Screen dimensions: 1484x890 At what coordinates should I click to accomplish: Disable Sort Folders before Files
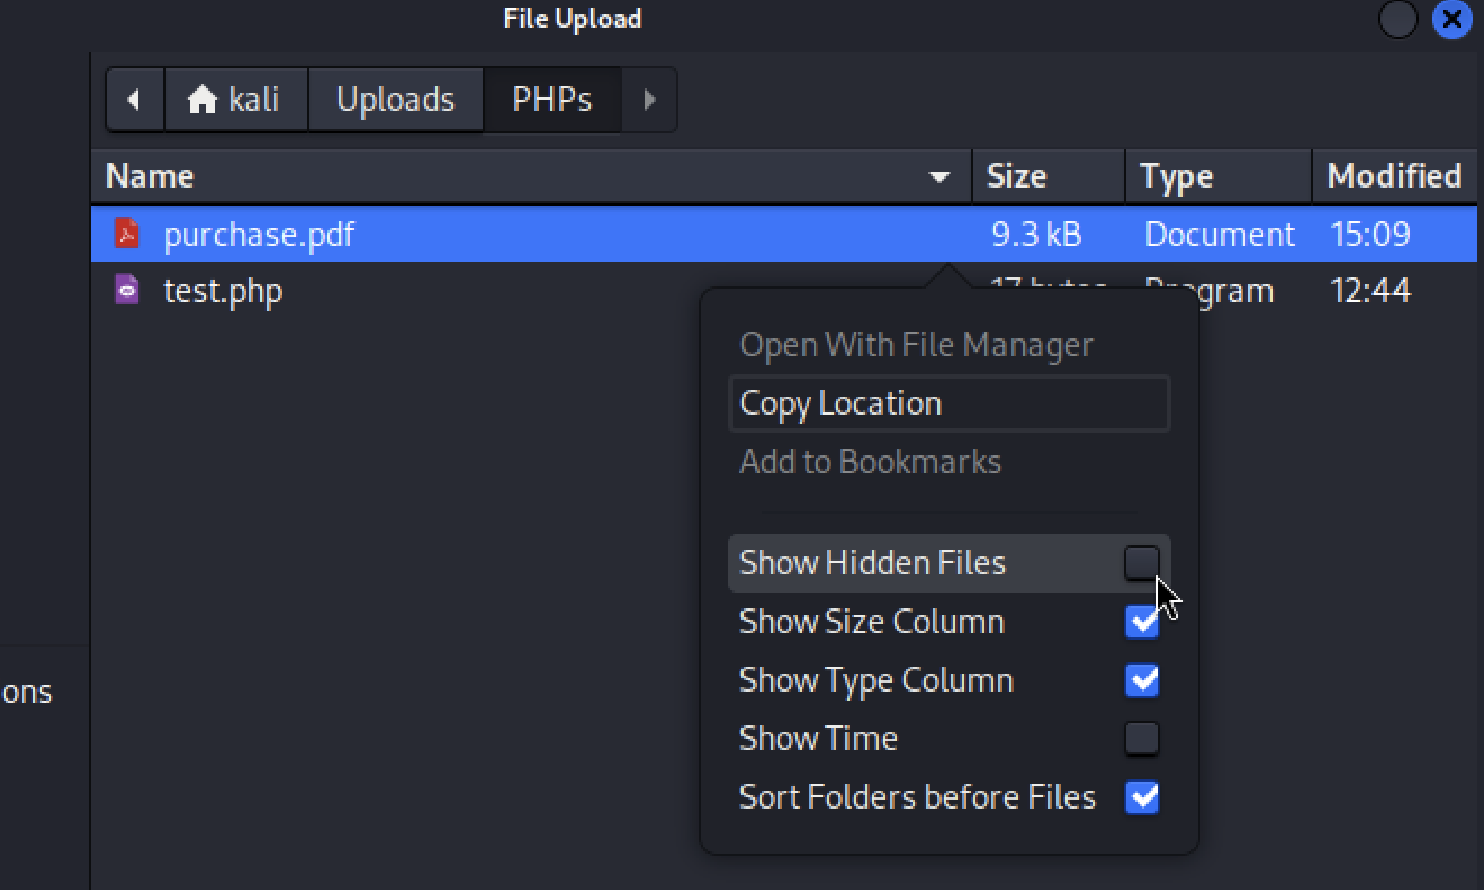pyautogui.click(x=1141, y=798)
